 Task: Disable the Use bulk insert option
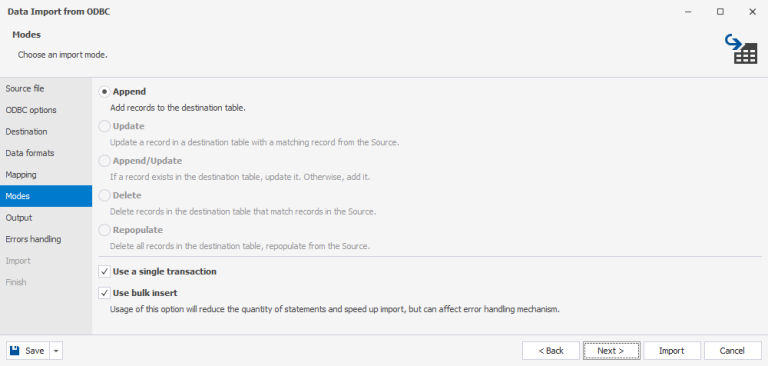tap(104, 293)
